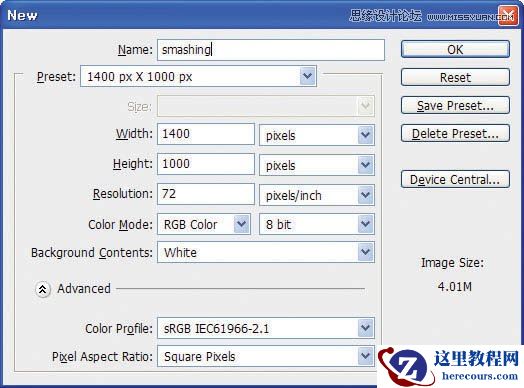Open Device Central
The height and width of the screenshot is (388, 524).
[455, 179]
